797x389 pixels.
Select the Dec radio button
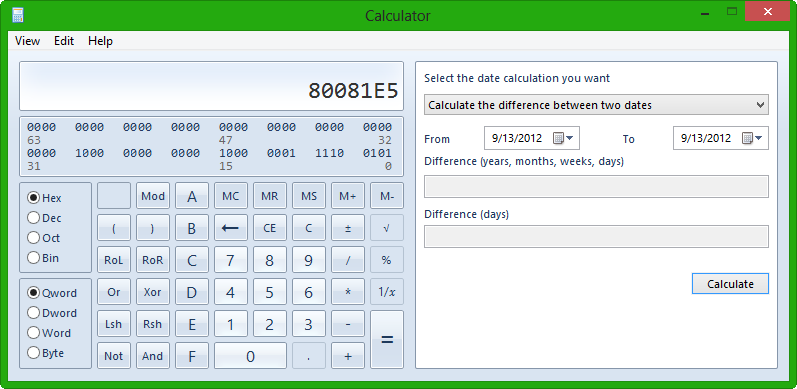pyautogui.click(x=34, y=218)
